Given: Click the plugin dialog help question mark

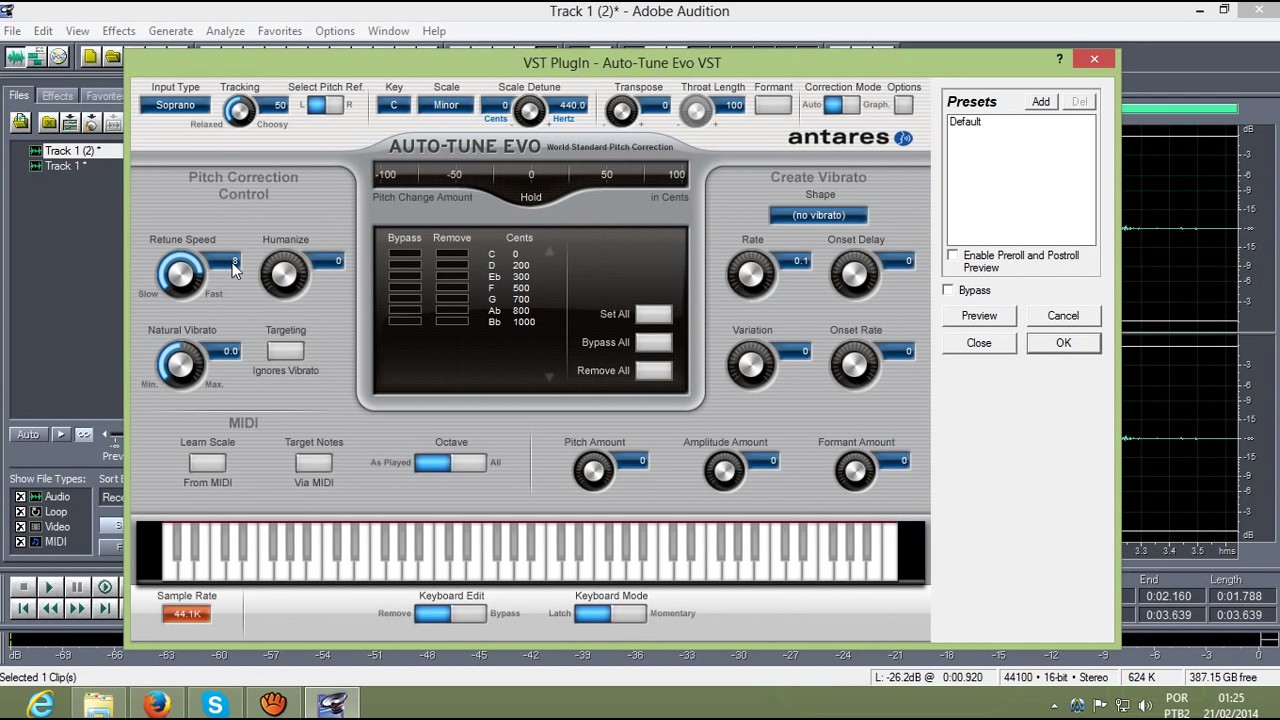Looking at the screenshot, I should [x=1059, y=59].
